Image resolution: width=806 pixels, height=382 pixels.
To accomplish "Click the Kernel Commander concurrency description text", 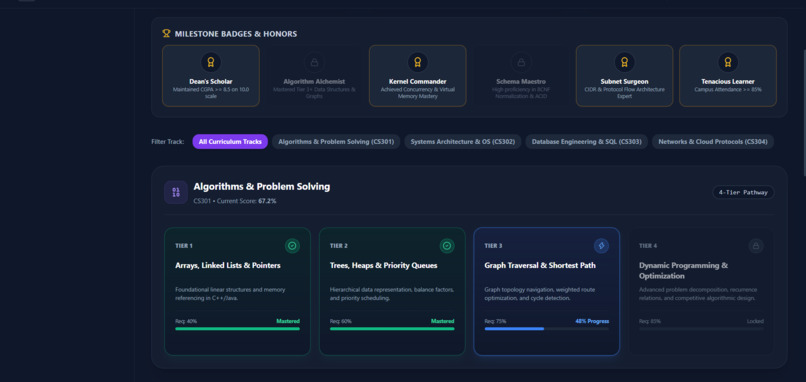I will coord(417,93).
